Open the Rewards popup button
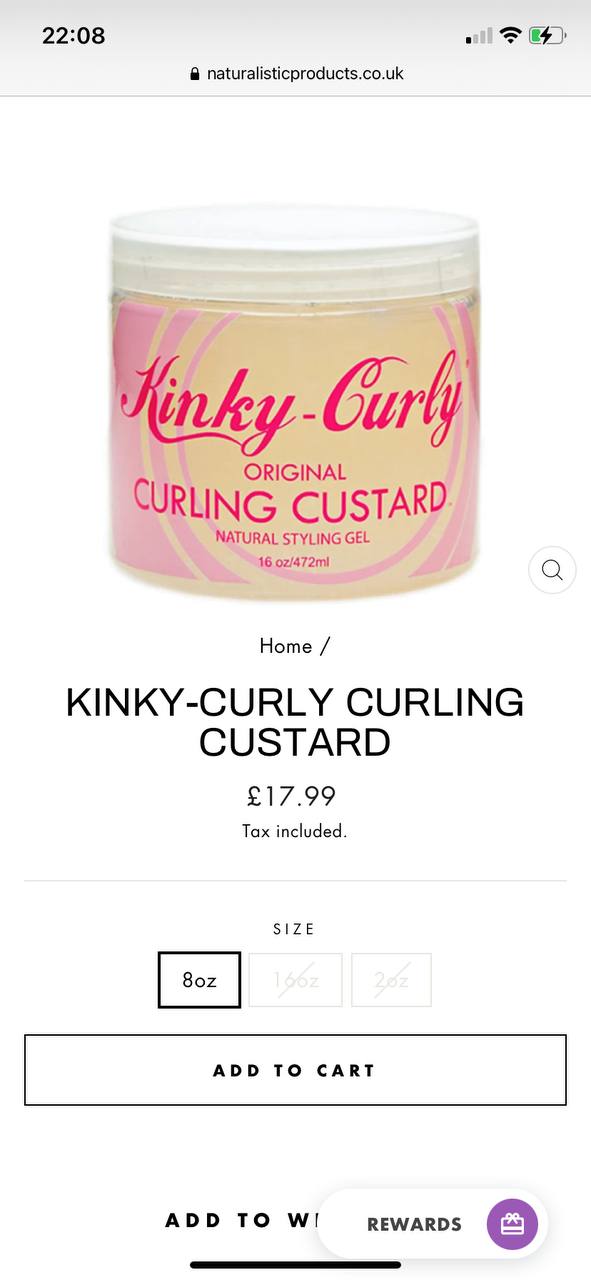The image size is (591, 1280). point(432,1224)
